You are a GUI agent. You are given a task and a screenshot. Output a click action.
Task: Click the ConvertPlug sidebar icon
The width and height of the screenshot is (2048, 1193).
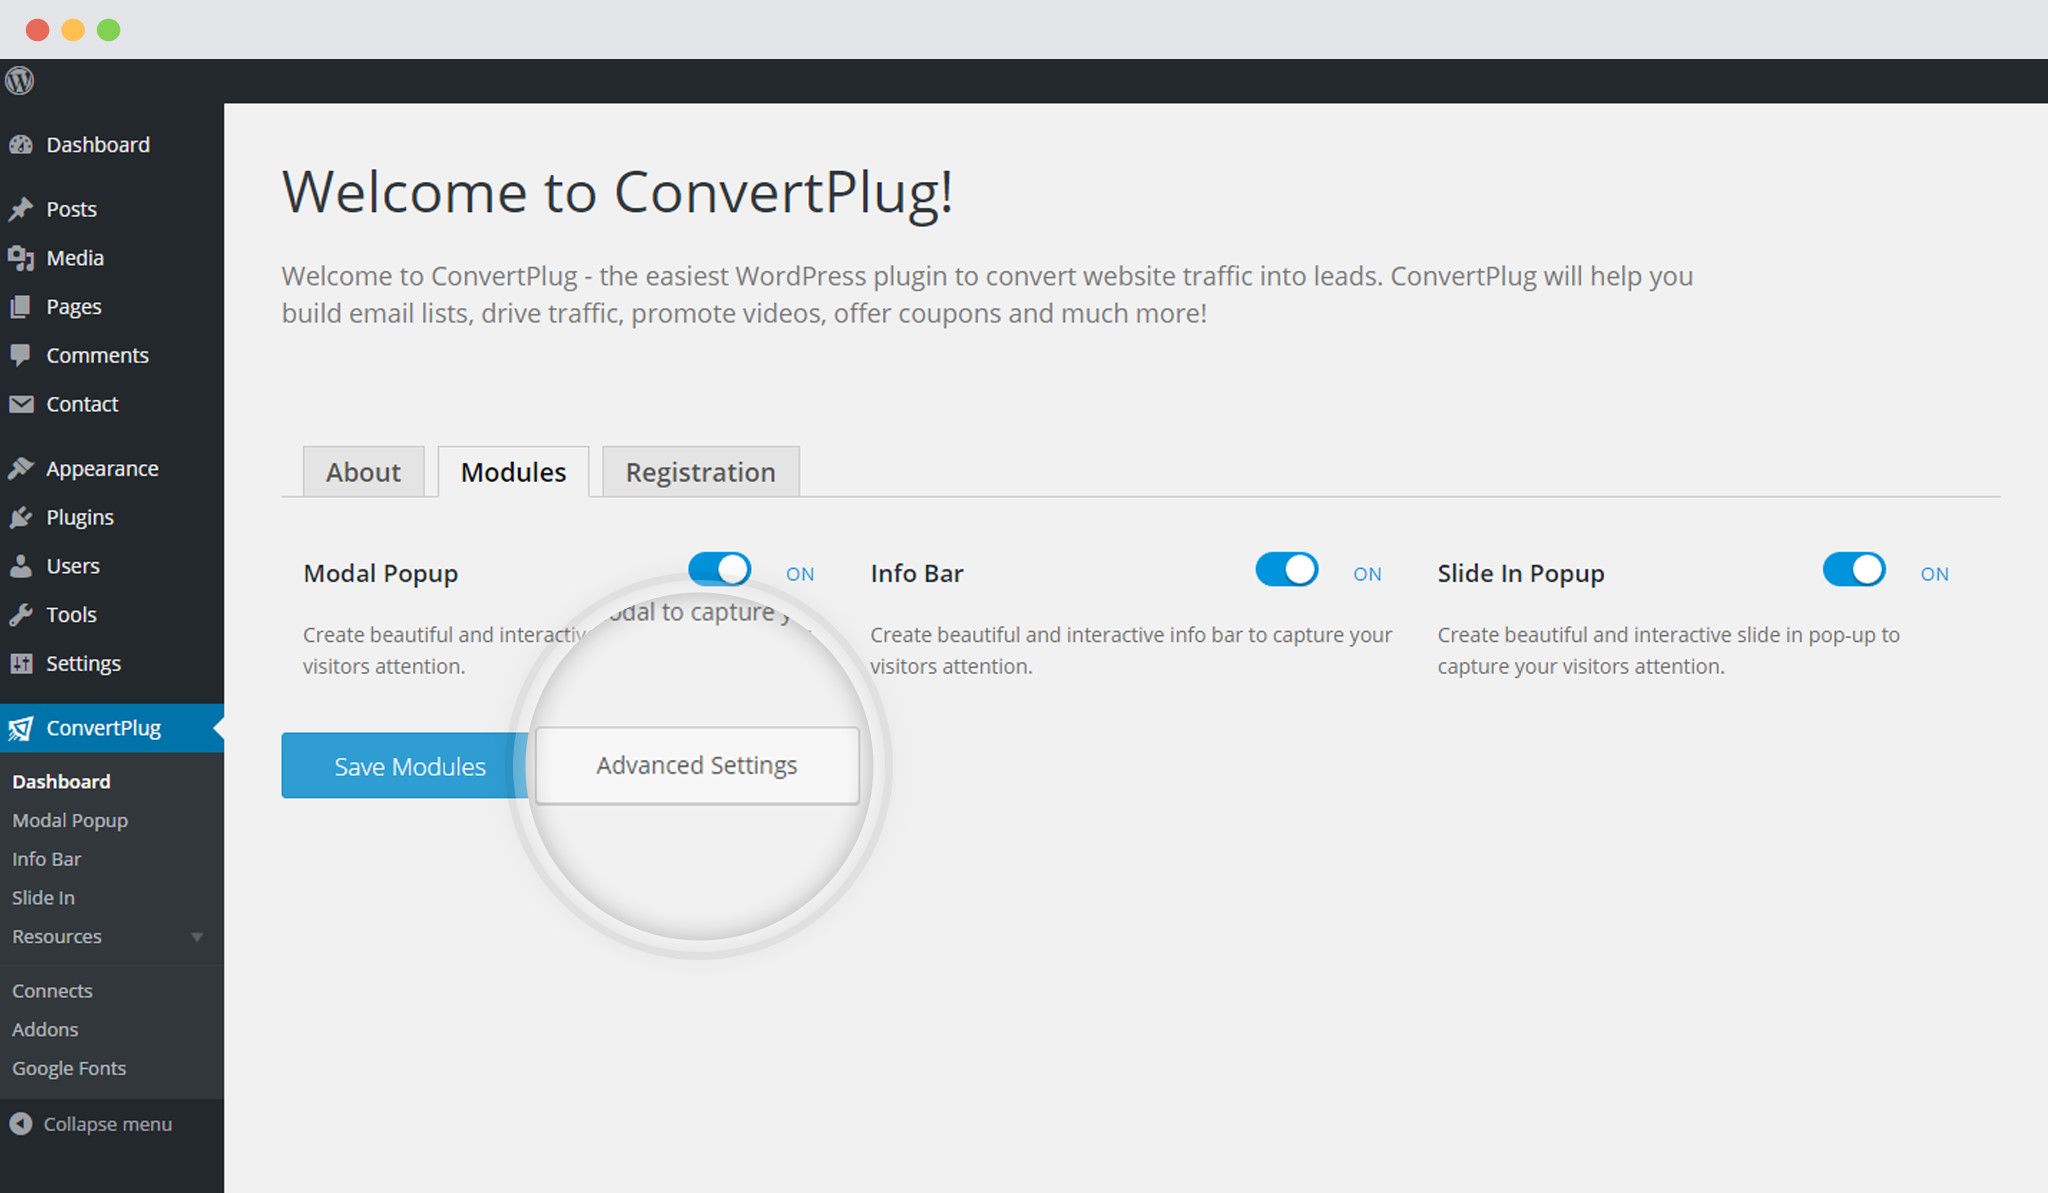coord(23,727)
